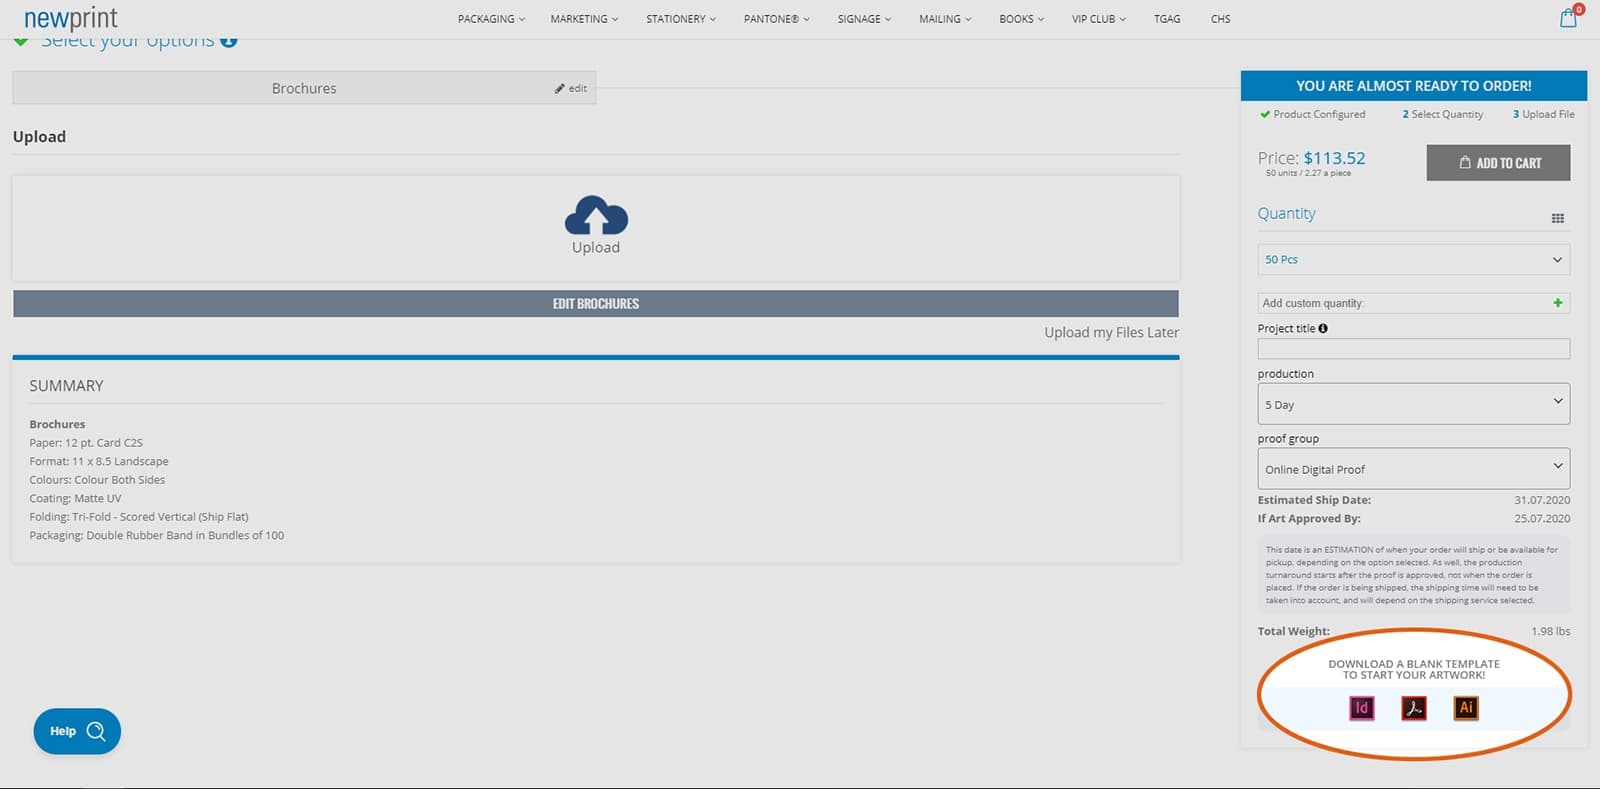
Task: Download the InDesign blank template
Action: pos(1361,708)
